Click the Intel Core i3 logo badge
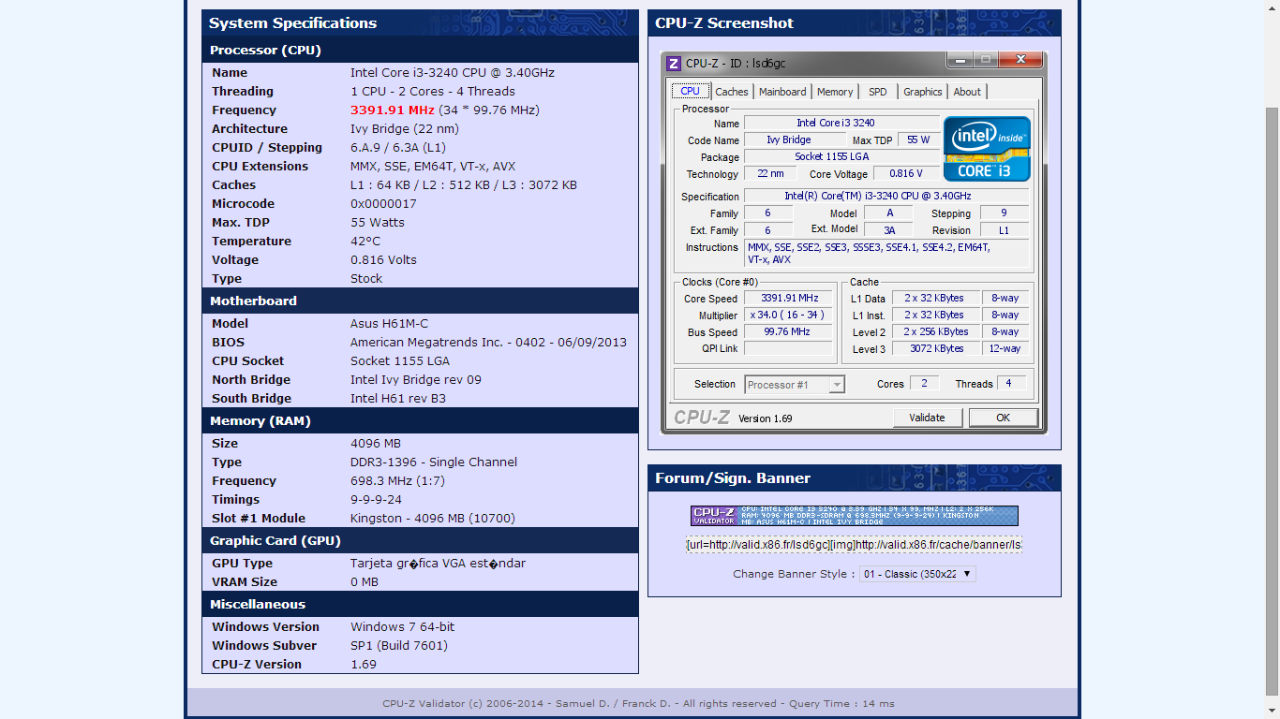This screenshot has width=1280, height=719. 987,149
